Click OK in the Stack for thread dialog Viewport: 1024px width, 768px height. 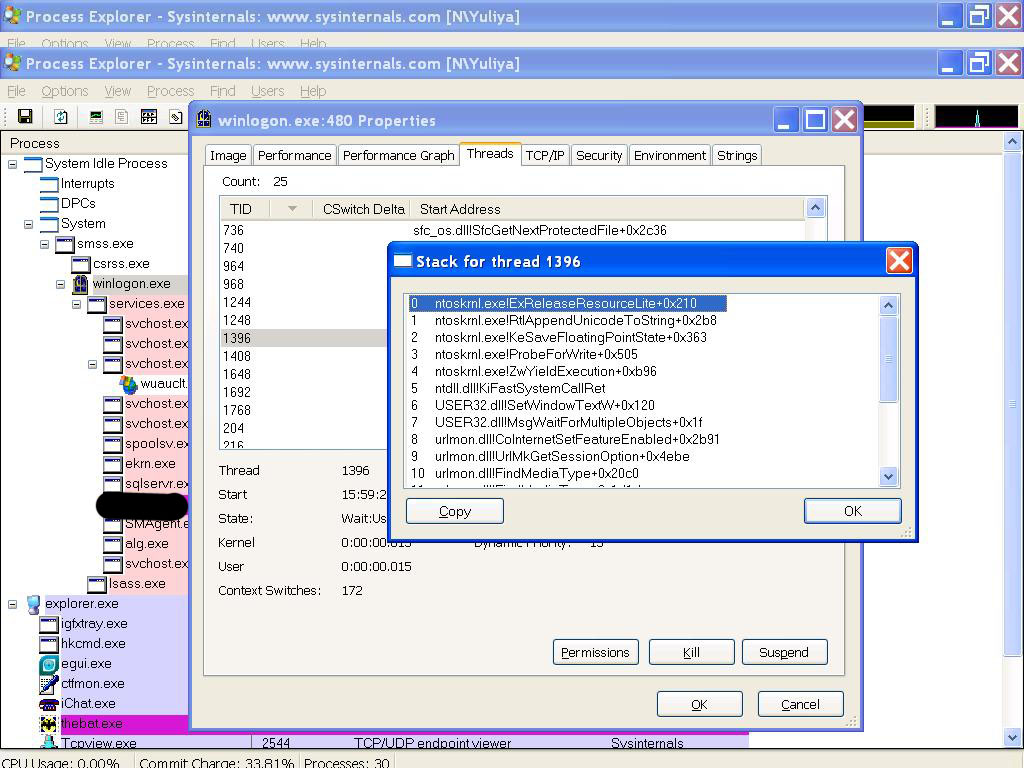coord(853,511)
